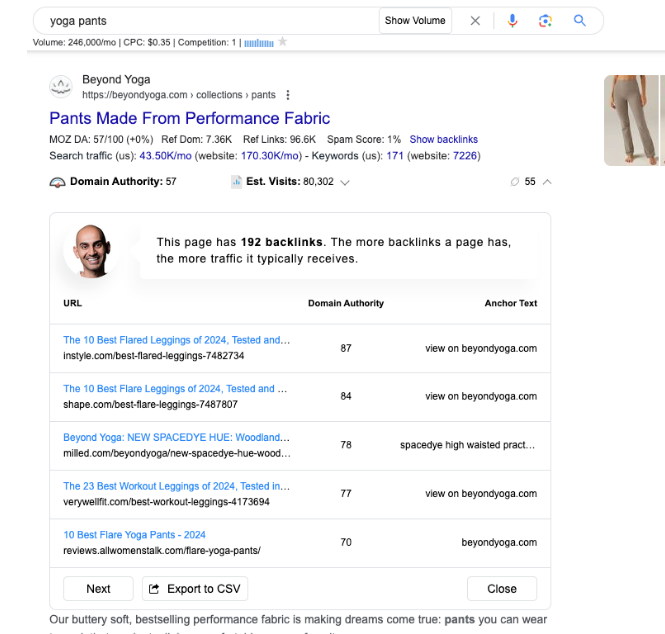Image resolution: width=665 pixels, height=634 pixels.
Task: Open the instyle.com Best Flared Leggings backlink
Action: click(x=177, y=340)
